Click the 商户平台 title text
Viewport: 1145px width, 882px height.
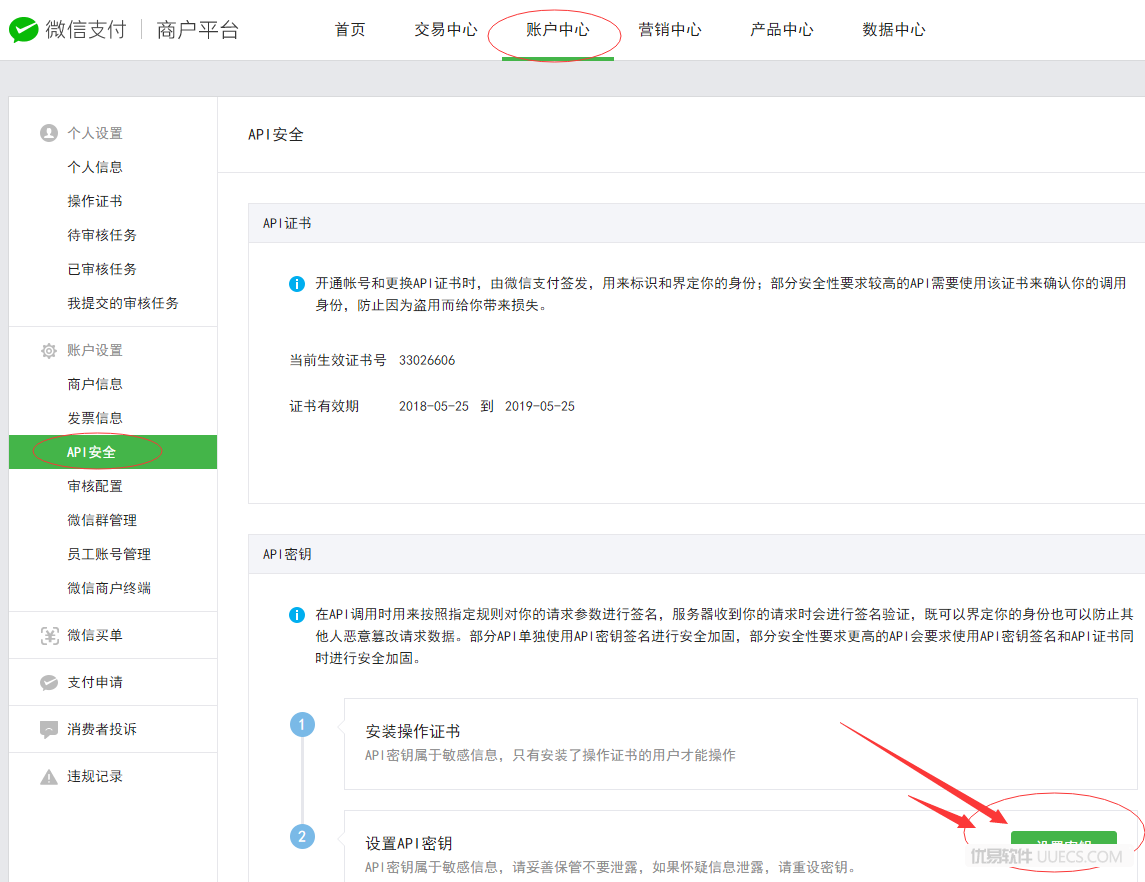click(x=198, y=30)
